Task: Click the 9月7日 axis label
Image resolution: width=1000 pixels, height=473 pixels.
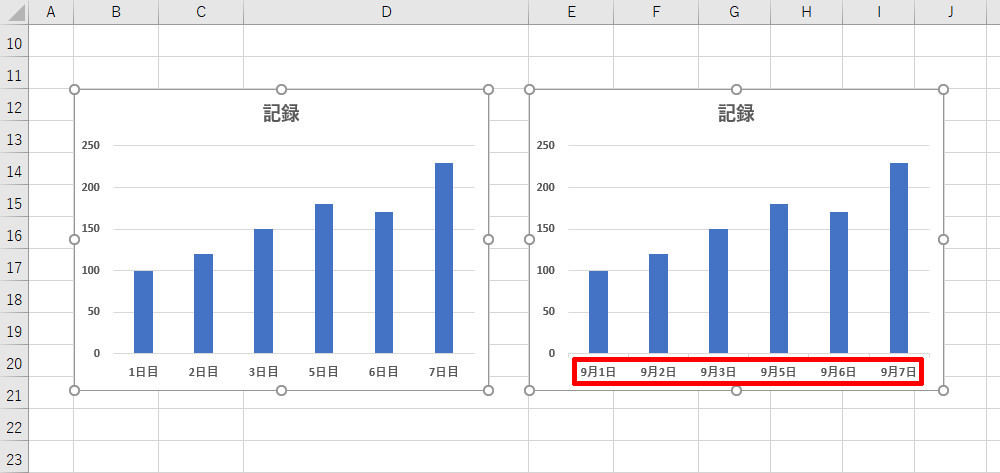Action: [x=899, y=372]
